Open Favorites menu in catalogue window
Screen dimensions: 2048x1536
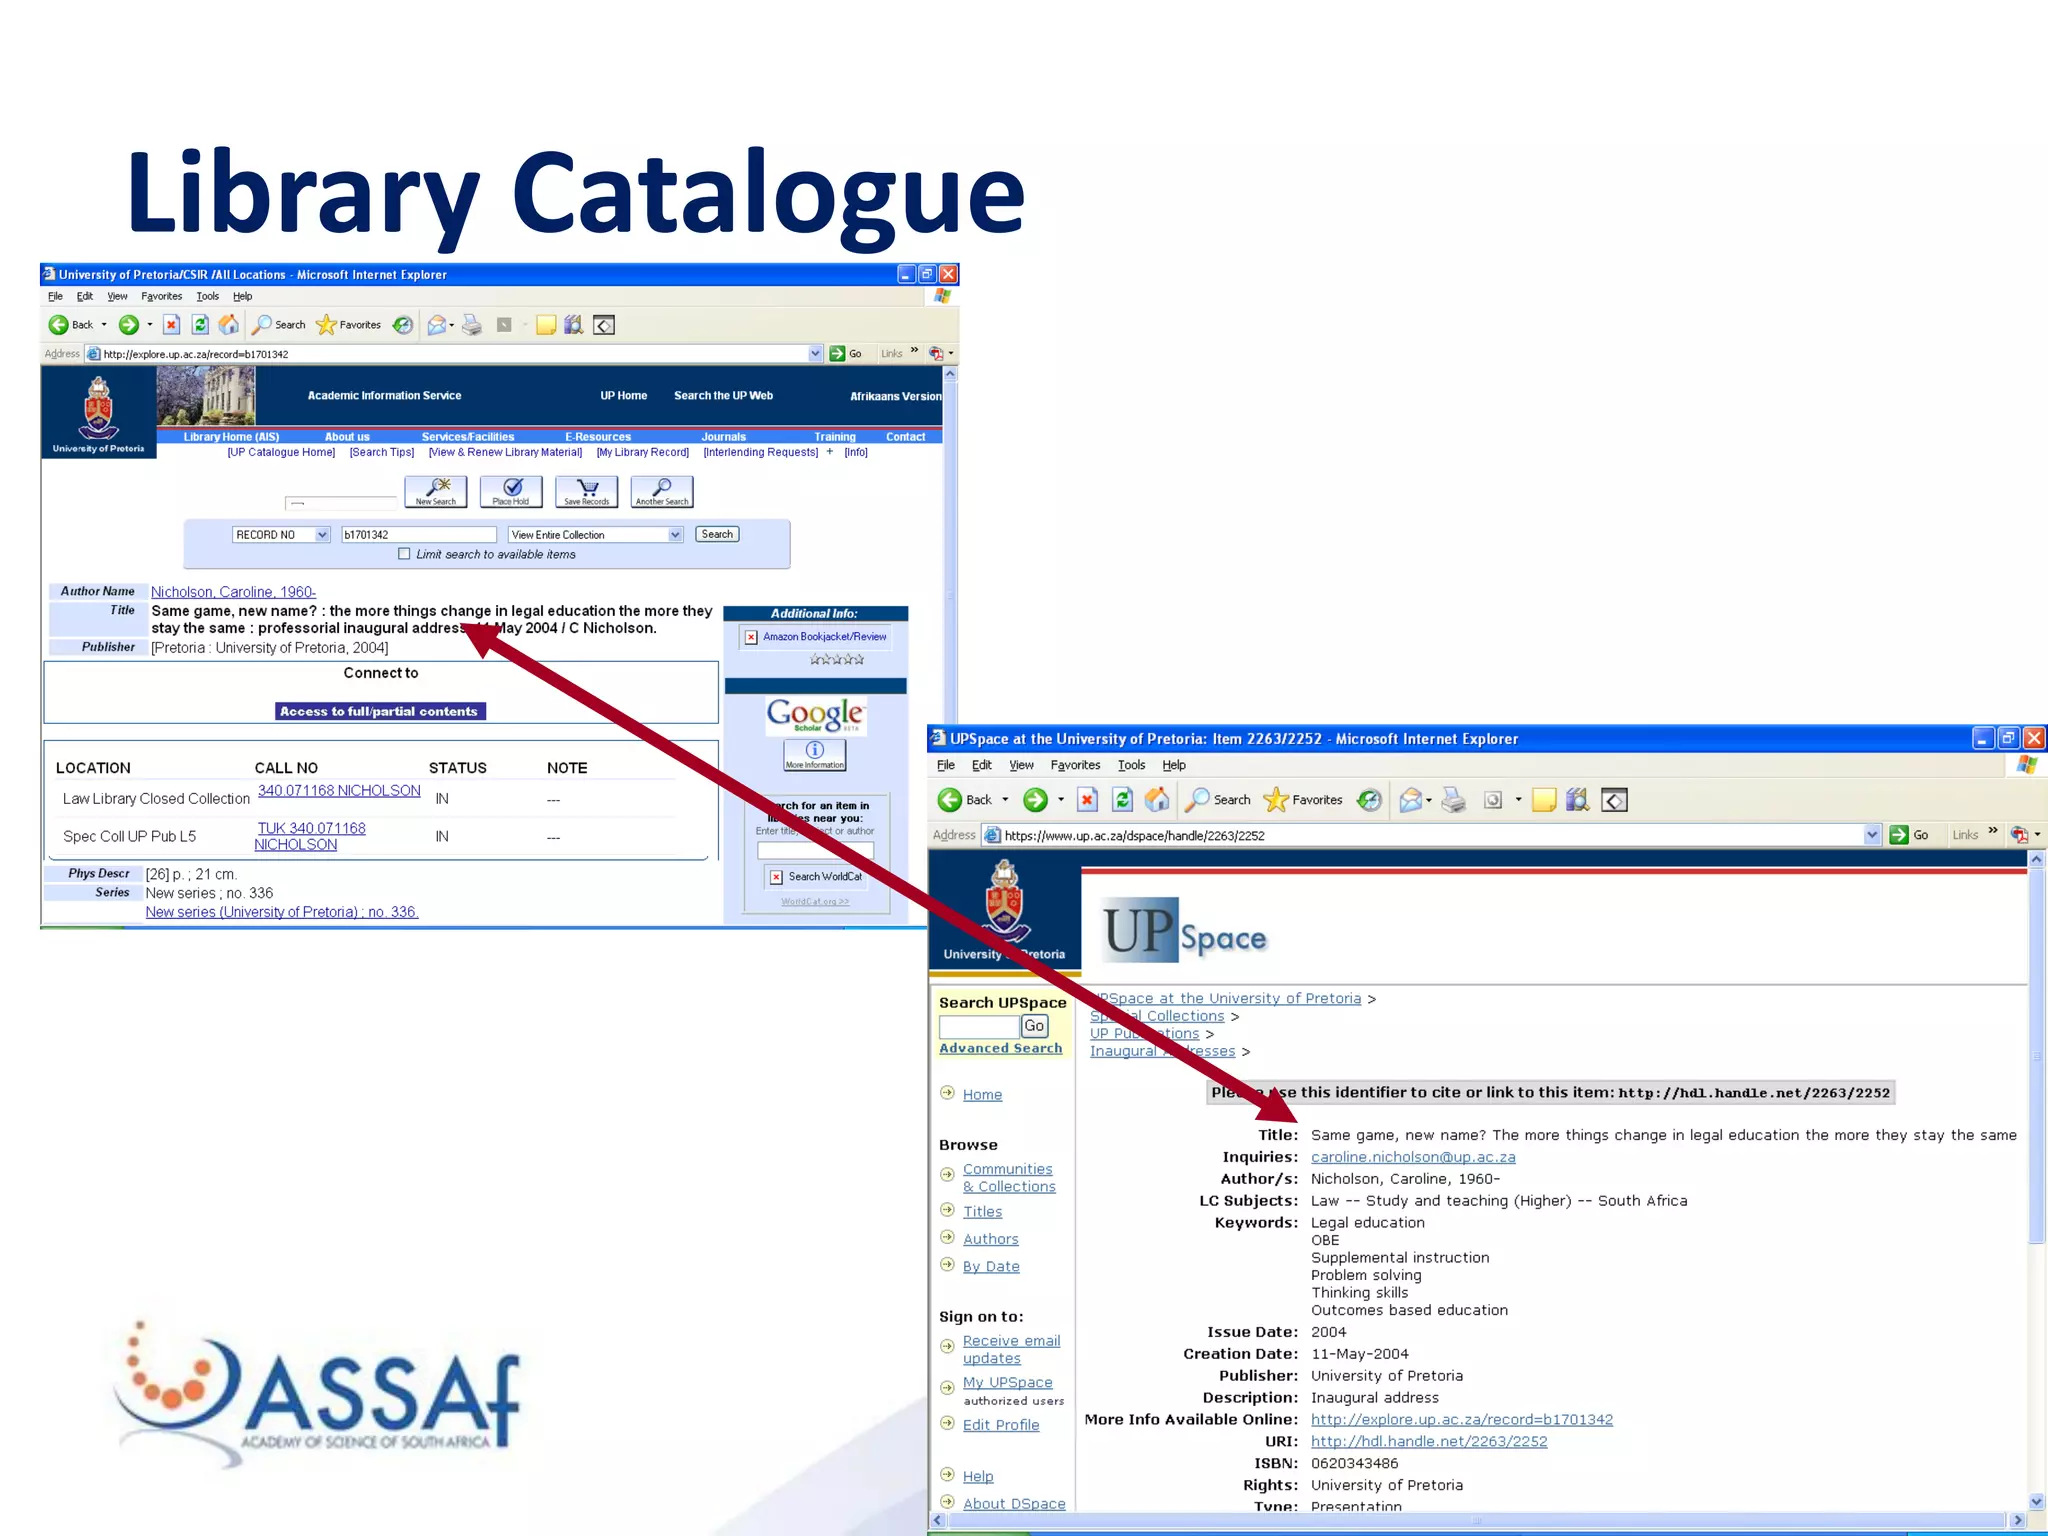pyautogui.click(x=161, y=296)
